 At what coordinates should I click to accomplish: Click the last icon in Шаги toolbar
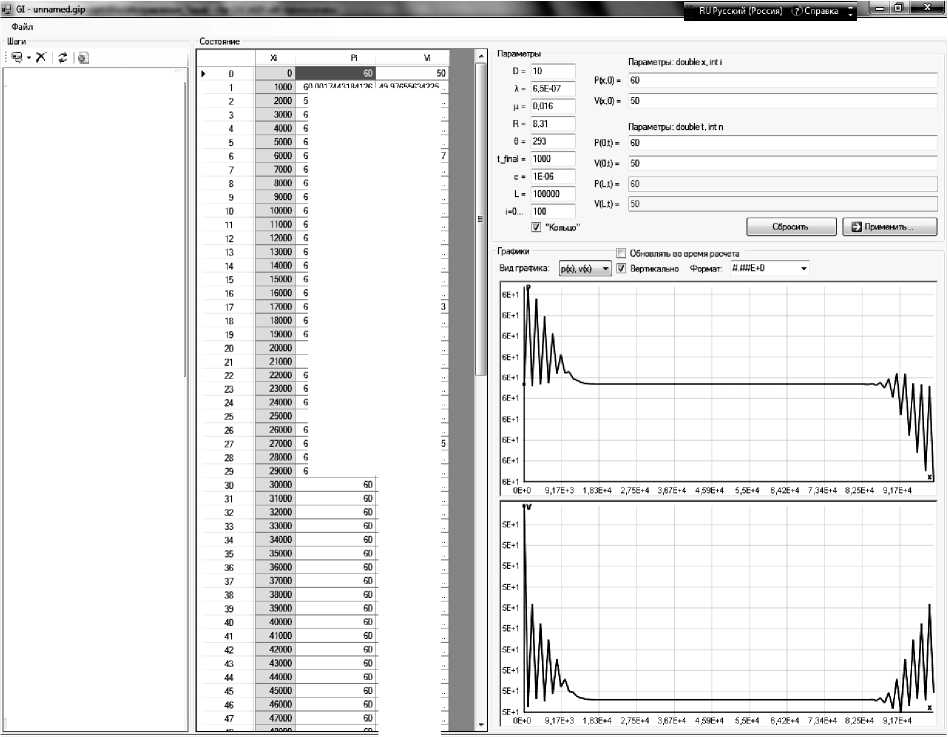[x=82, y=58]
